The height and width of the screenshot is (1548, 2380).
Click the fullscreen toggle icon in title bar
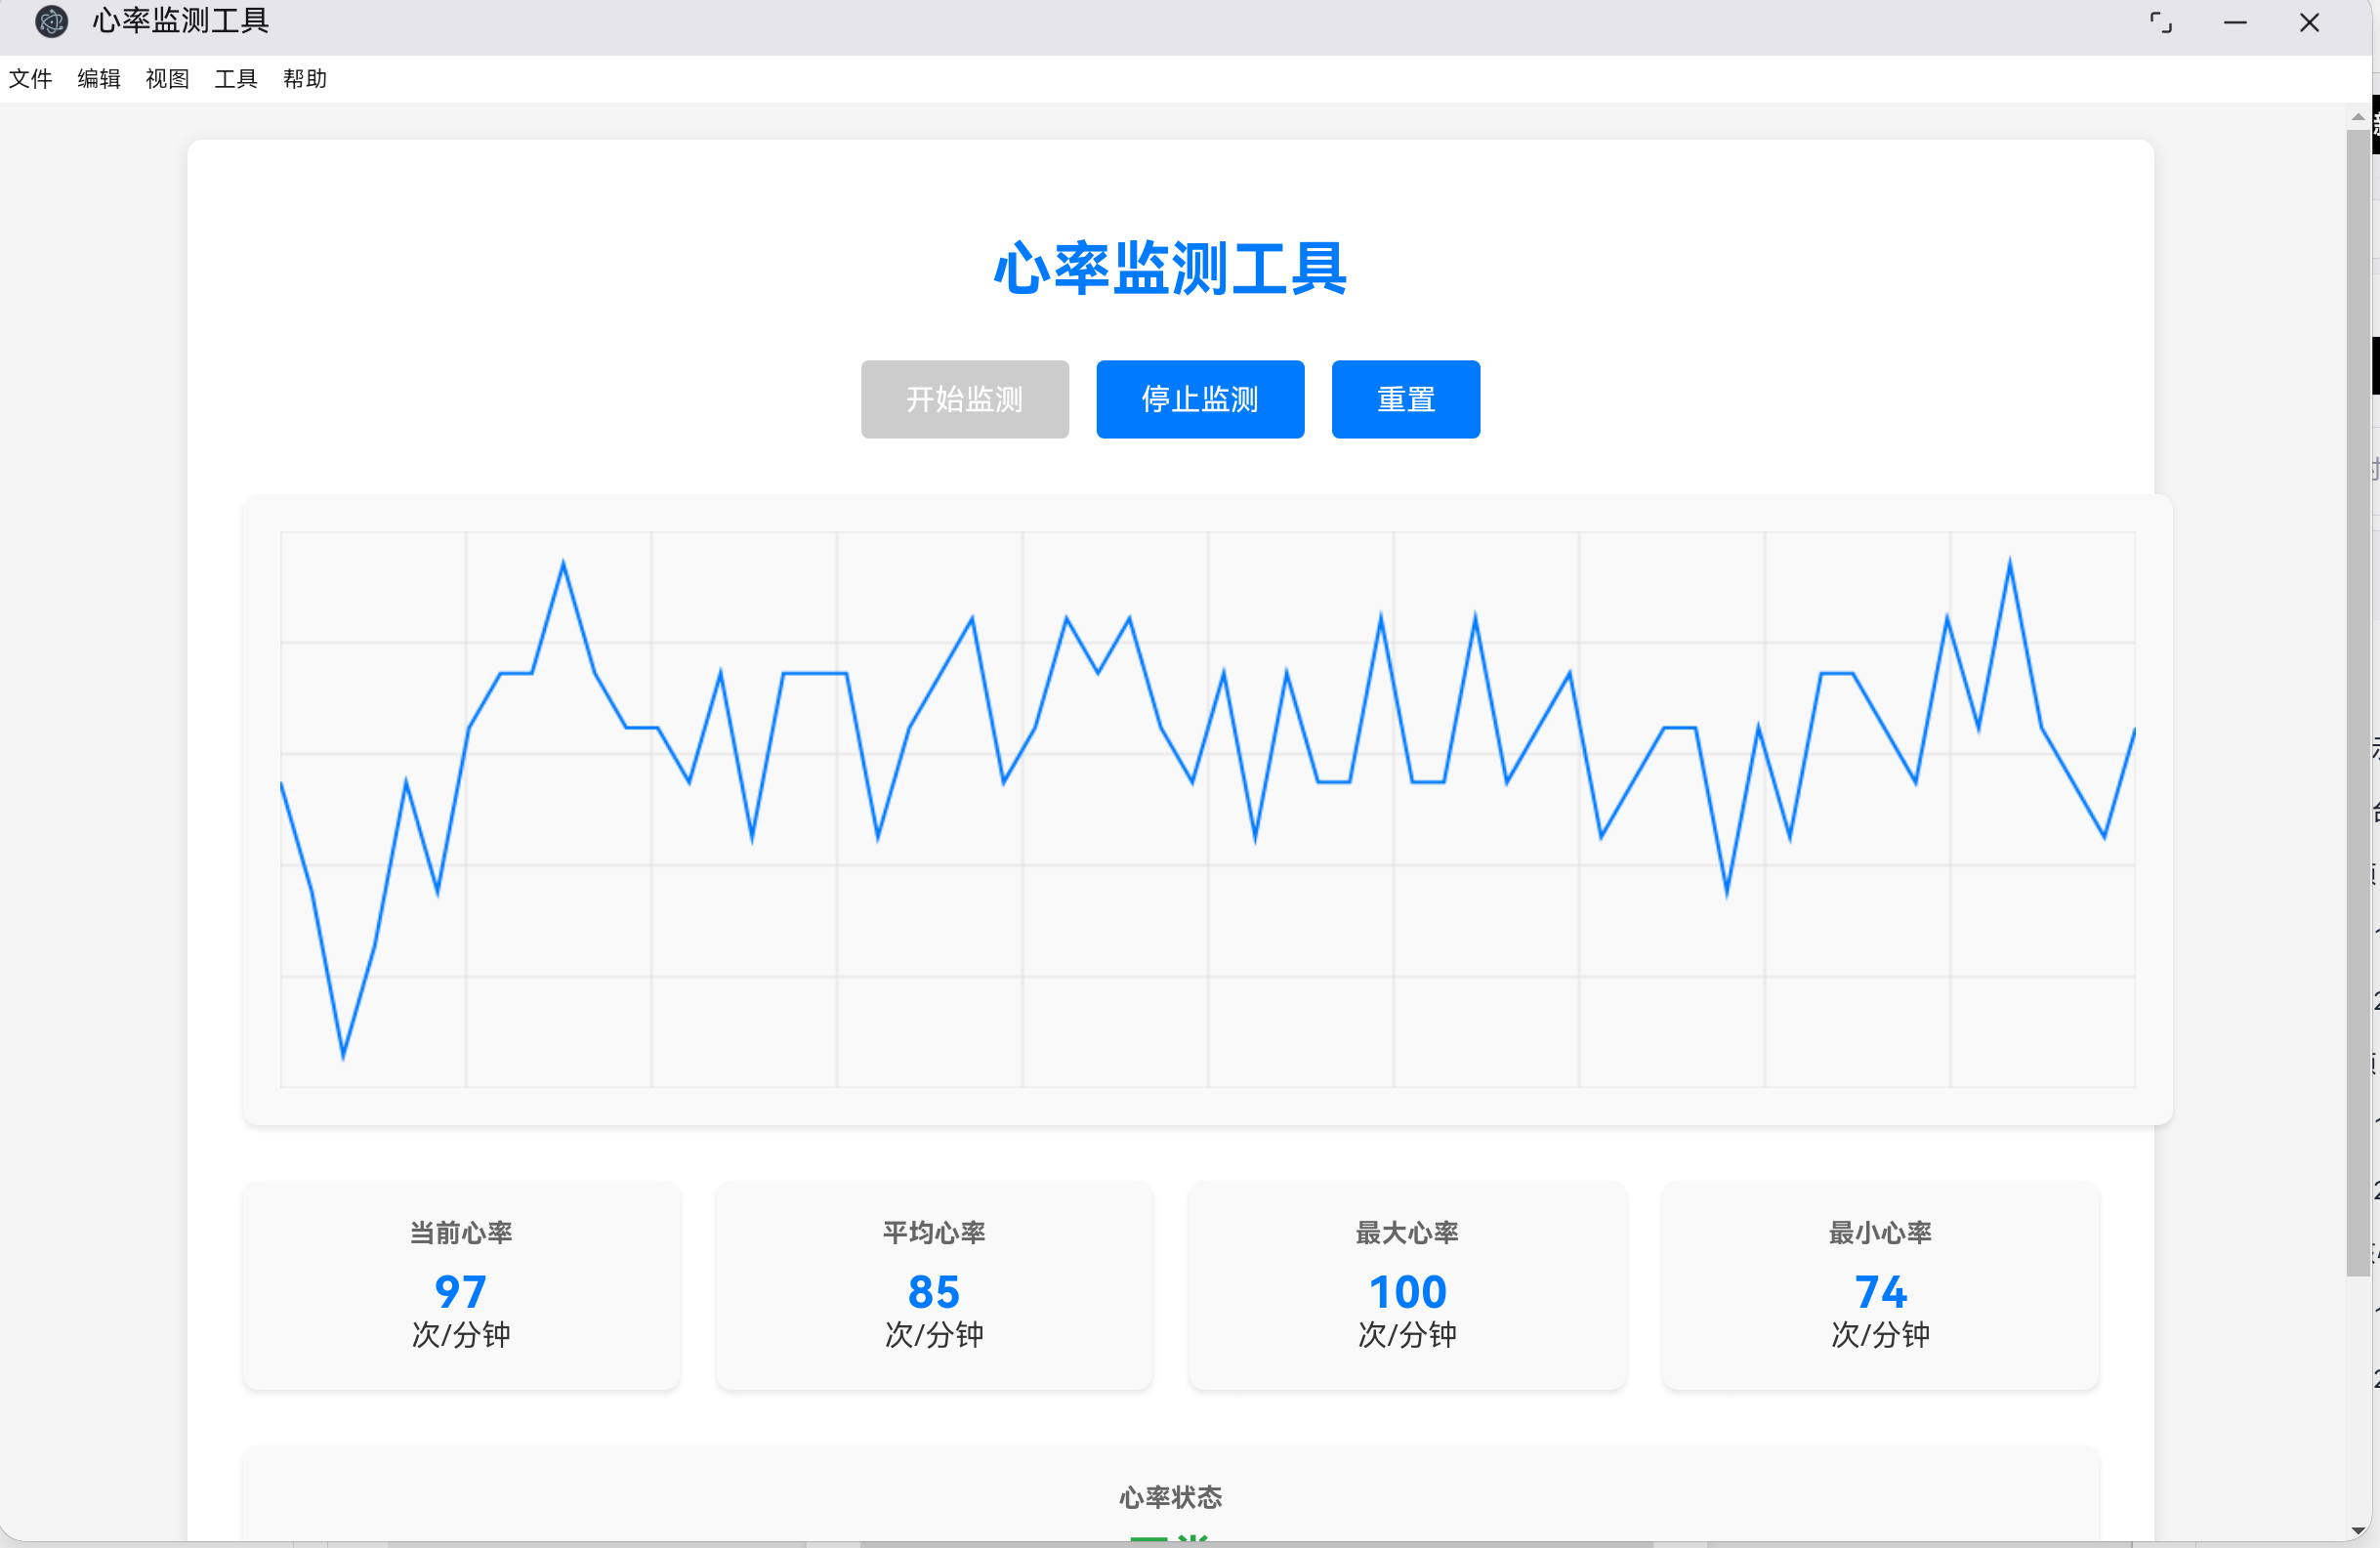tap(2161, 22)
